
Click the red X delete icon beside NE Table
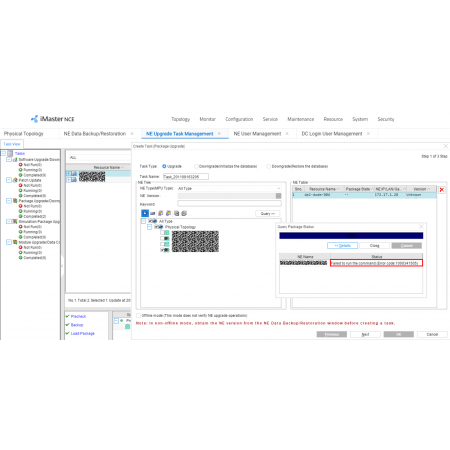pos(442,190)
